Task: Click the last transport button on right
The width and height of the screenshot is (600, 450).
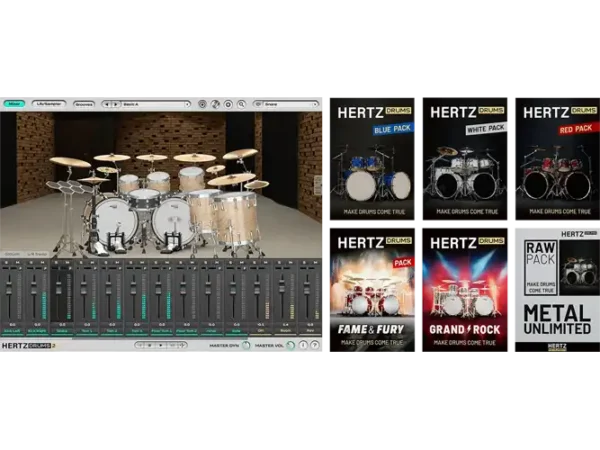Action: (182, 345)
